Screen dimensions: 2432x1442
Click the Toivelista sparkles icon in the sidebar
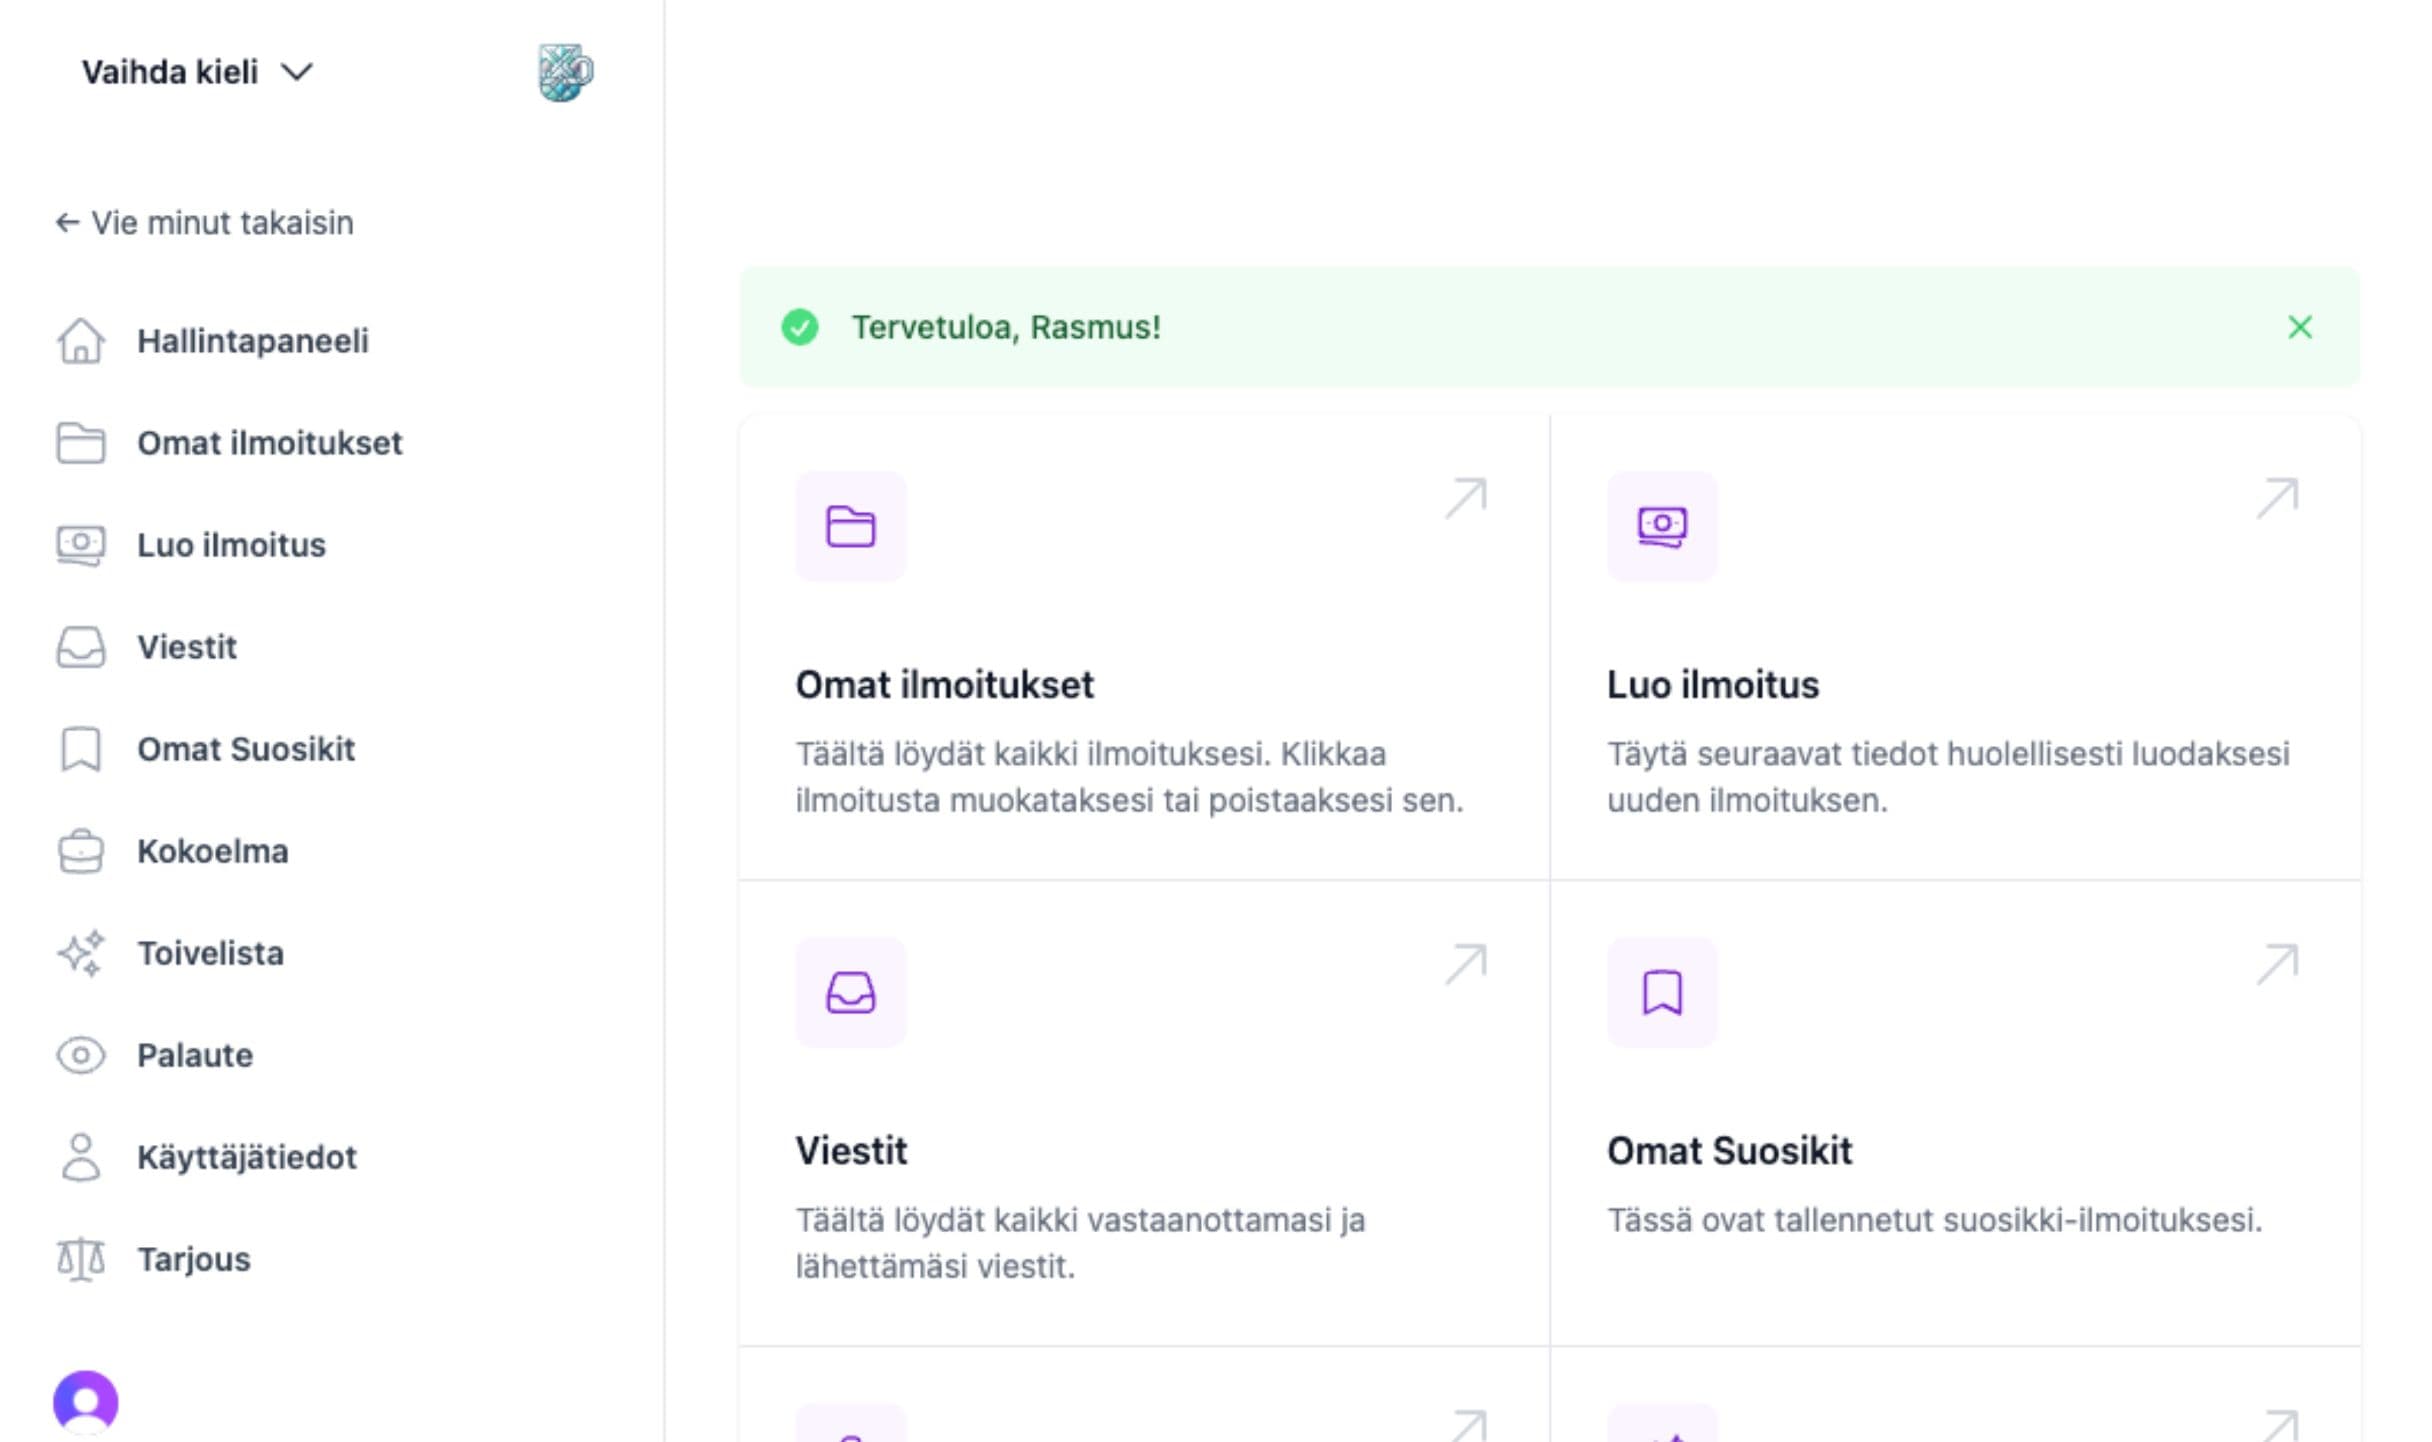point(81,953)
